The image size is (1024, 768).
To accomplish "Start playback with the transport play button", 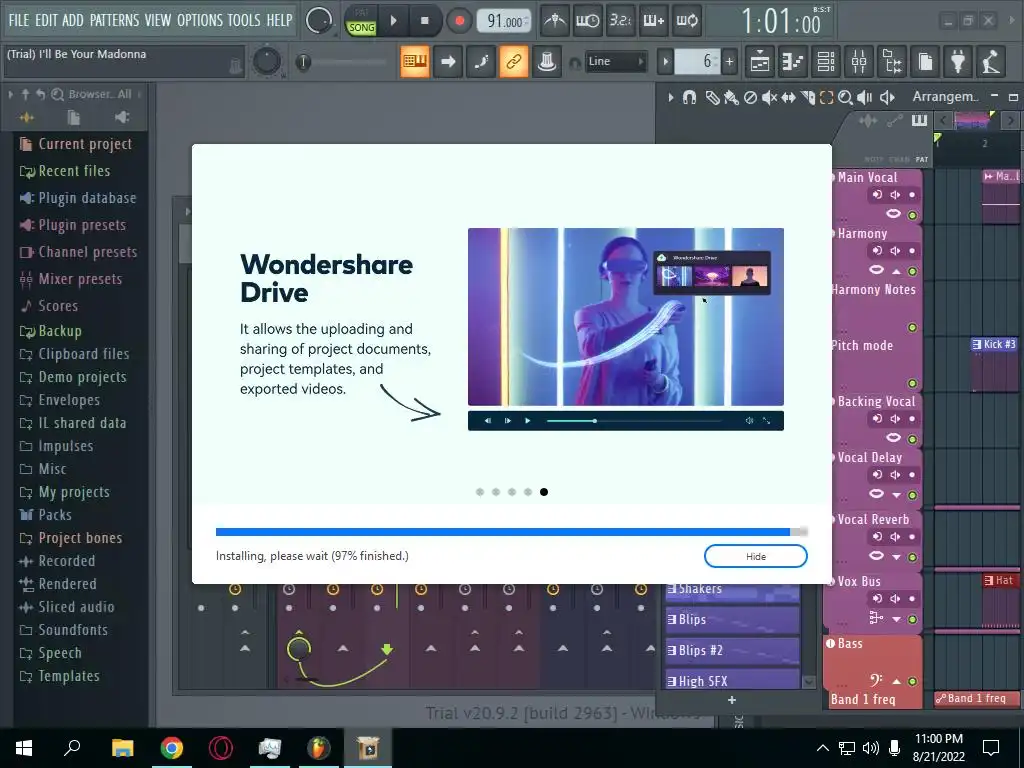I will coord(393,21).
